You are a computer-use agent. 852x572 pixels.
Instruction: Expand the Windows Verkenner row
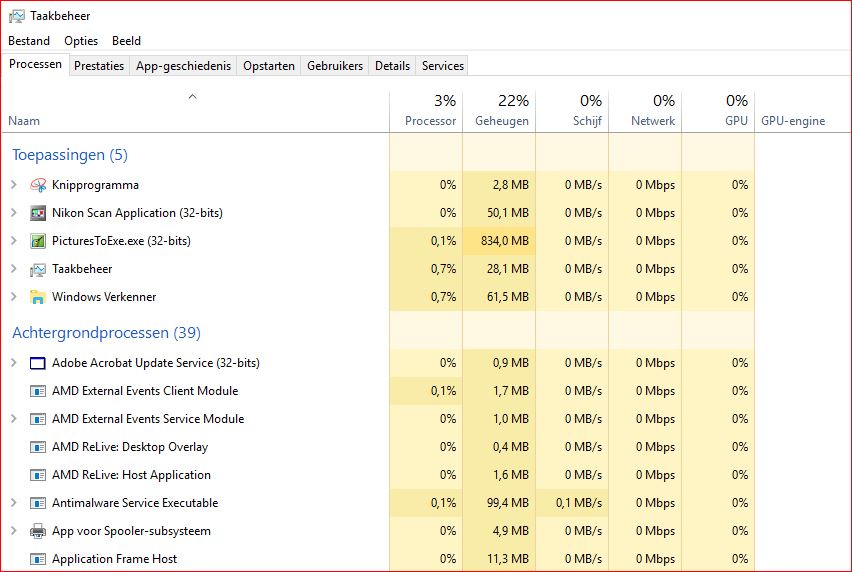coord(14,297)
